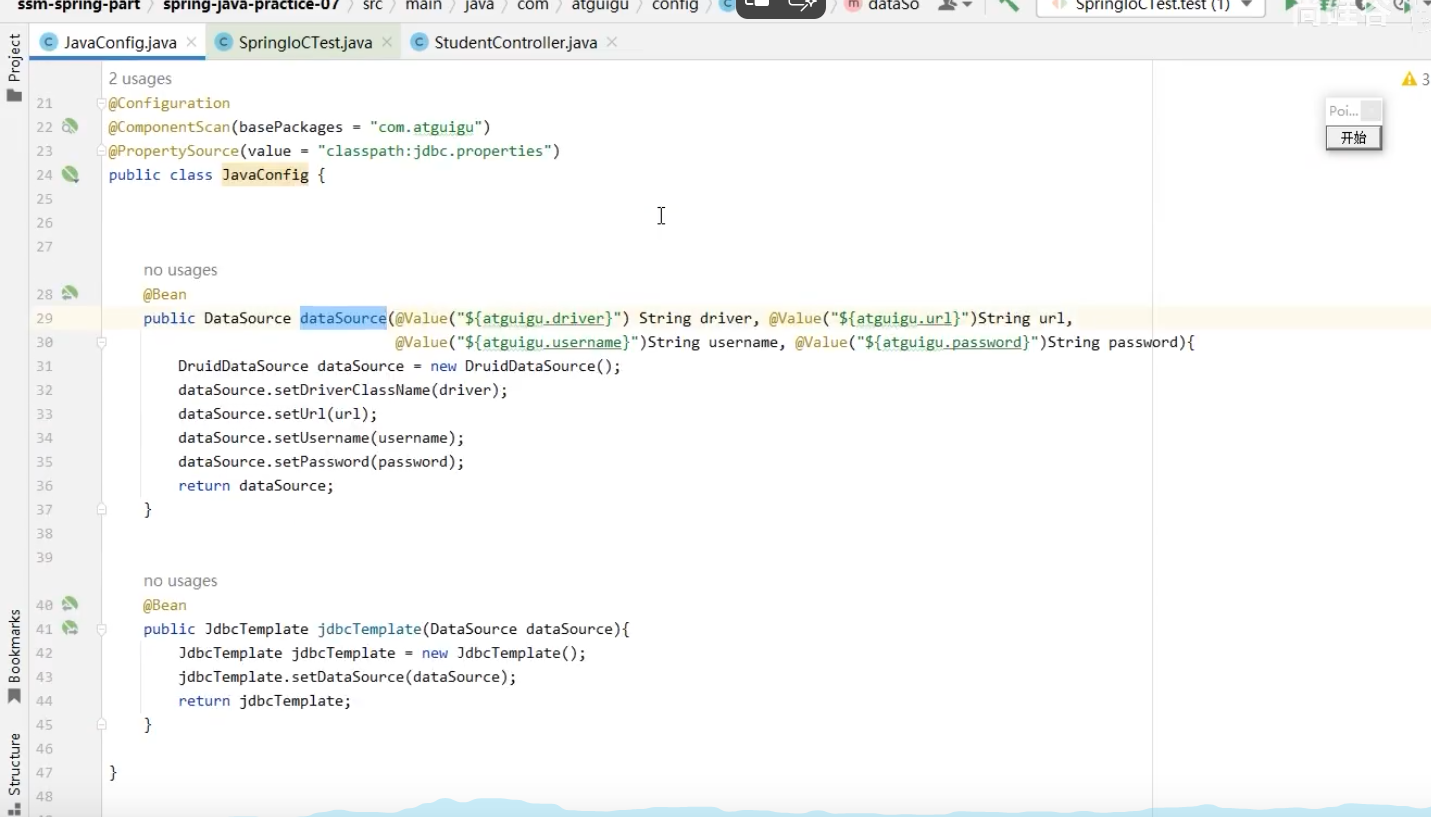
Task: Click the 'config' breadcrumb
Action: (675, 5)
